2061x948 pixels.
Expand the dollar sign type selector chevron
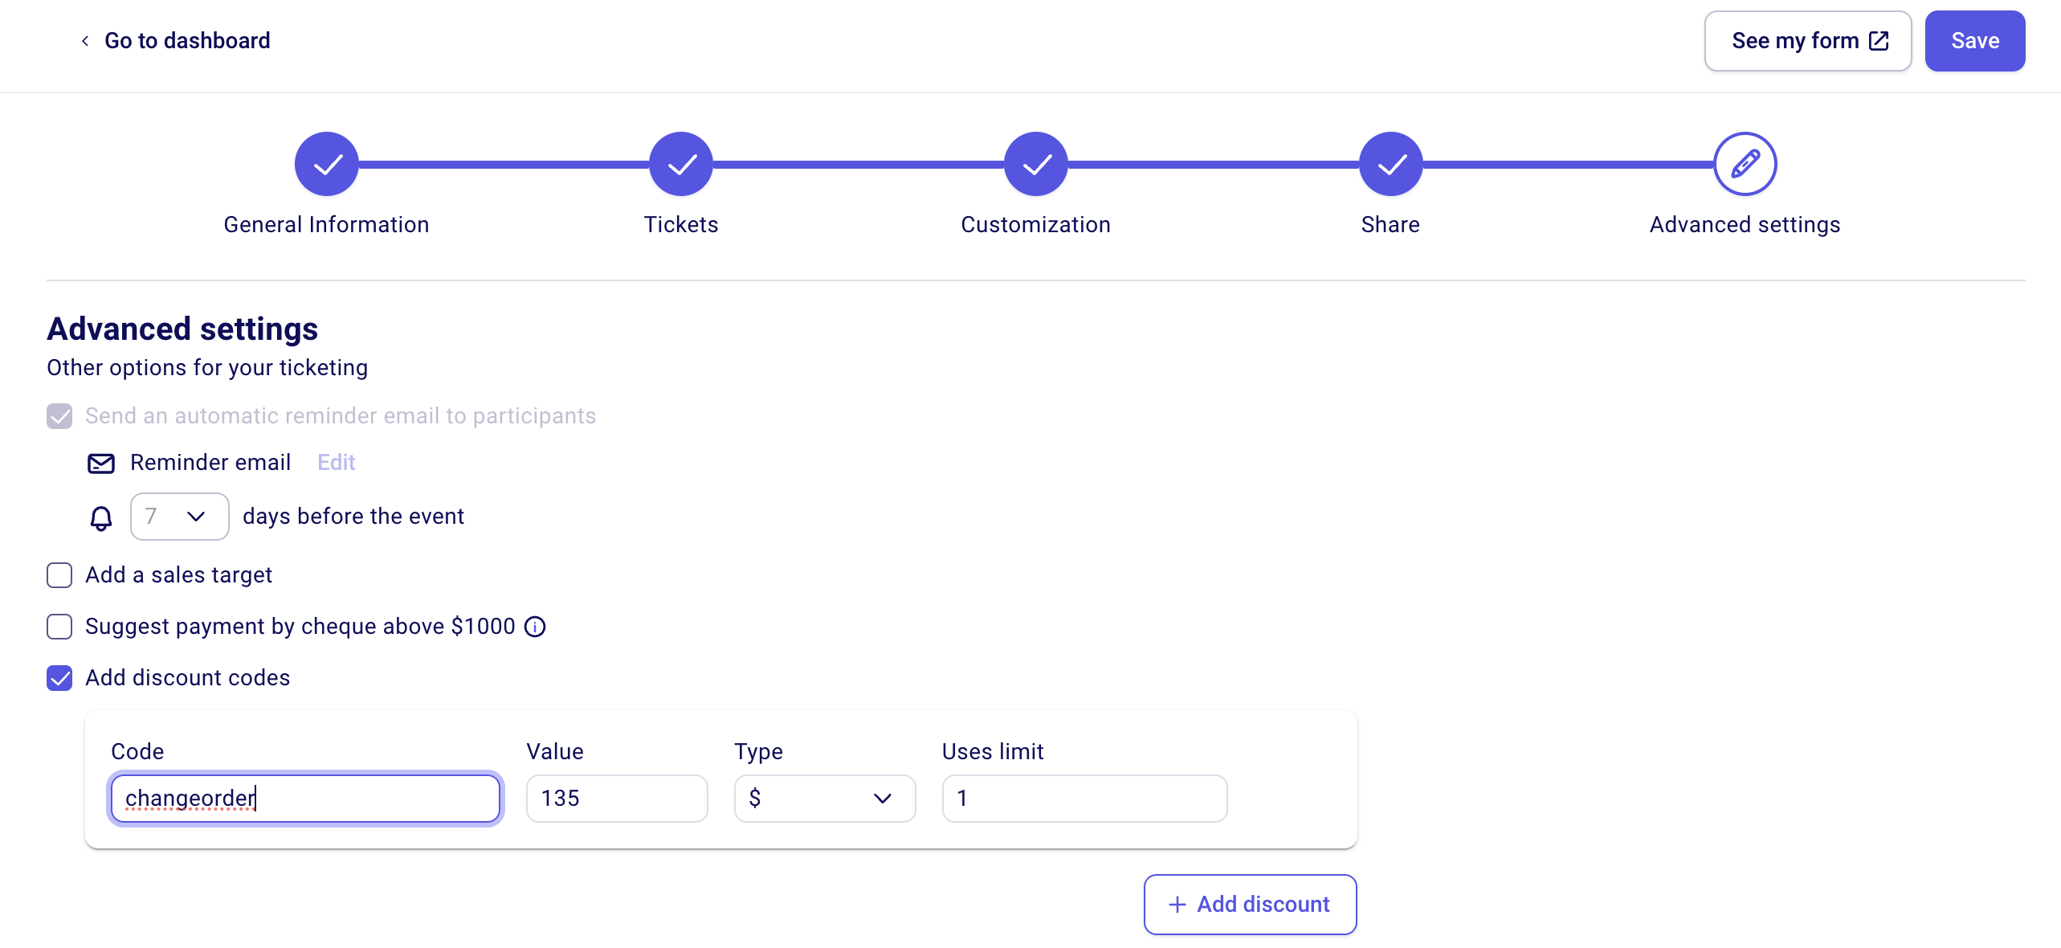pyautogui.click(x=881, y=798)
